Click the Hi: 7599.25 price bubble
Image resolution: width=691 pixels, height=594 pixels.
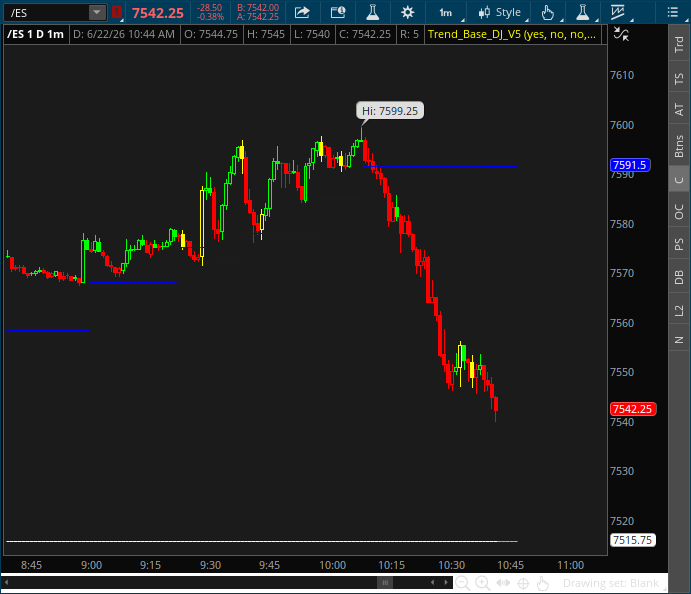390,111
